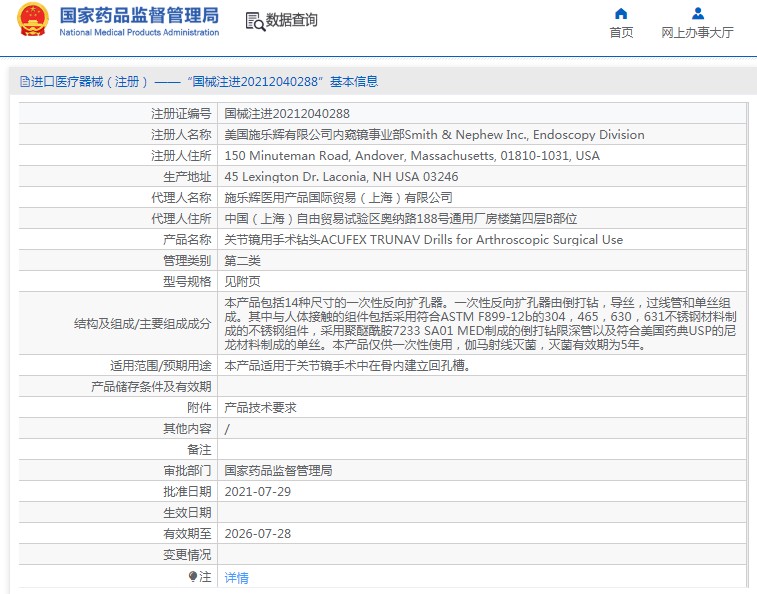Go to 首页 home page
This screenshot has height=594, width=757.
click(621, 32)
